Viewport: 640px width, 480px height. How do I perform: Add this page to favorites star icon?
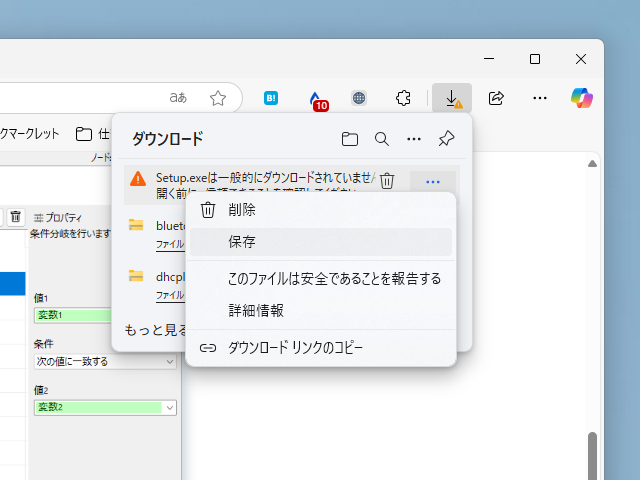(x=218, y=98)
